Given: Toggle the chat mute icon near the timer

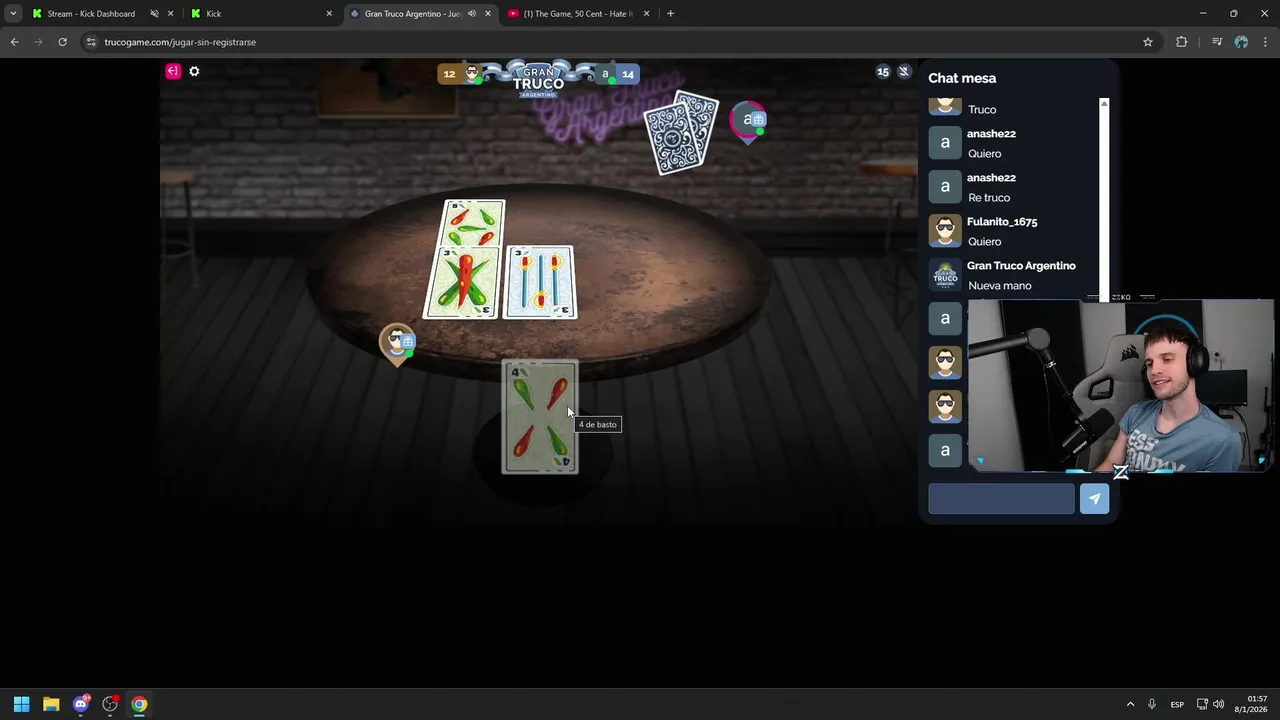Looking at the screenshot, I should pyautogui.click(x=904, y=72).
